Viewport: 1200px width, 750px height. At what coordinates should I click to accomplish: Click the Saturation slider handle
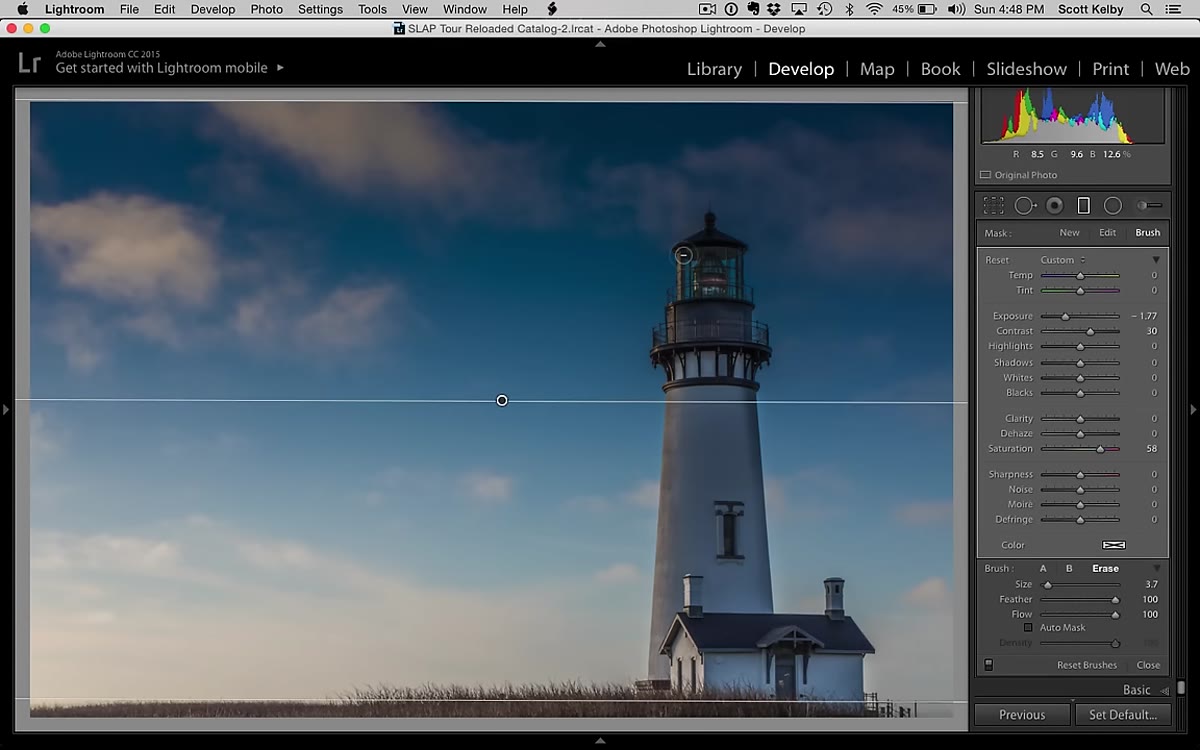pos(1100,449)
